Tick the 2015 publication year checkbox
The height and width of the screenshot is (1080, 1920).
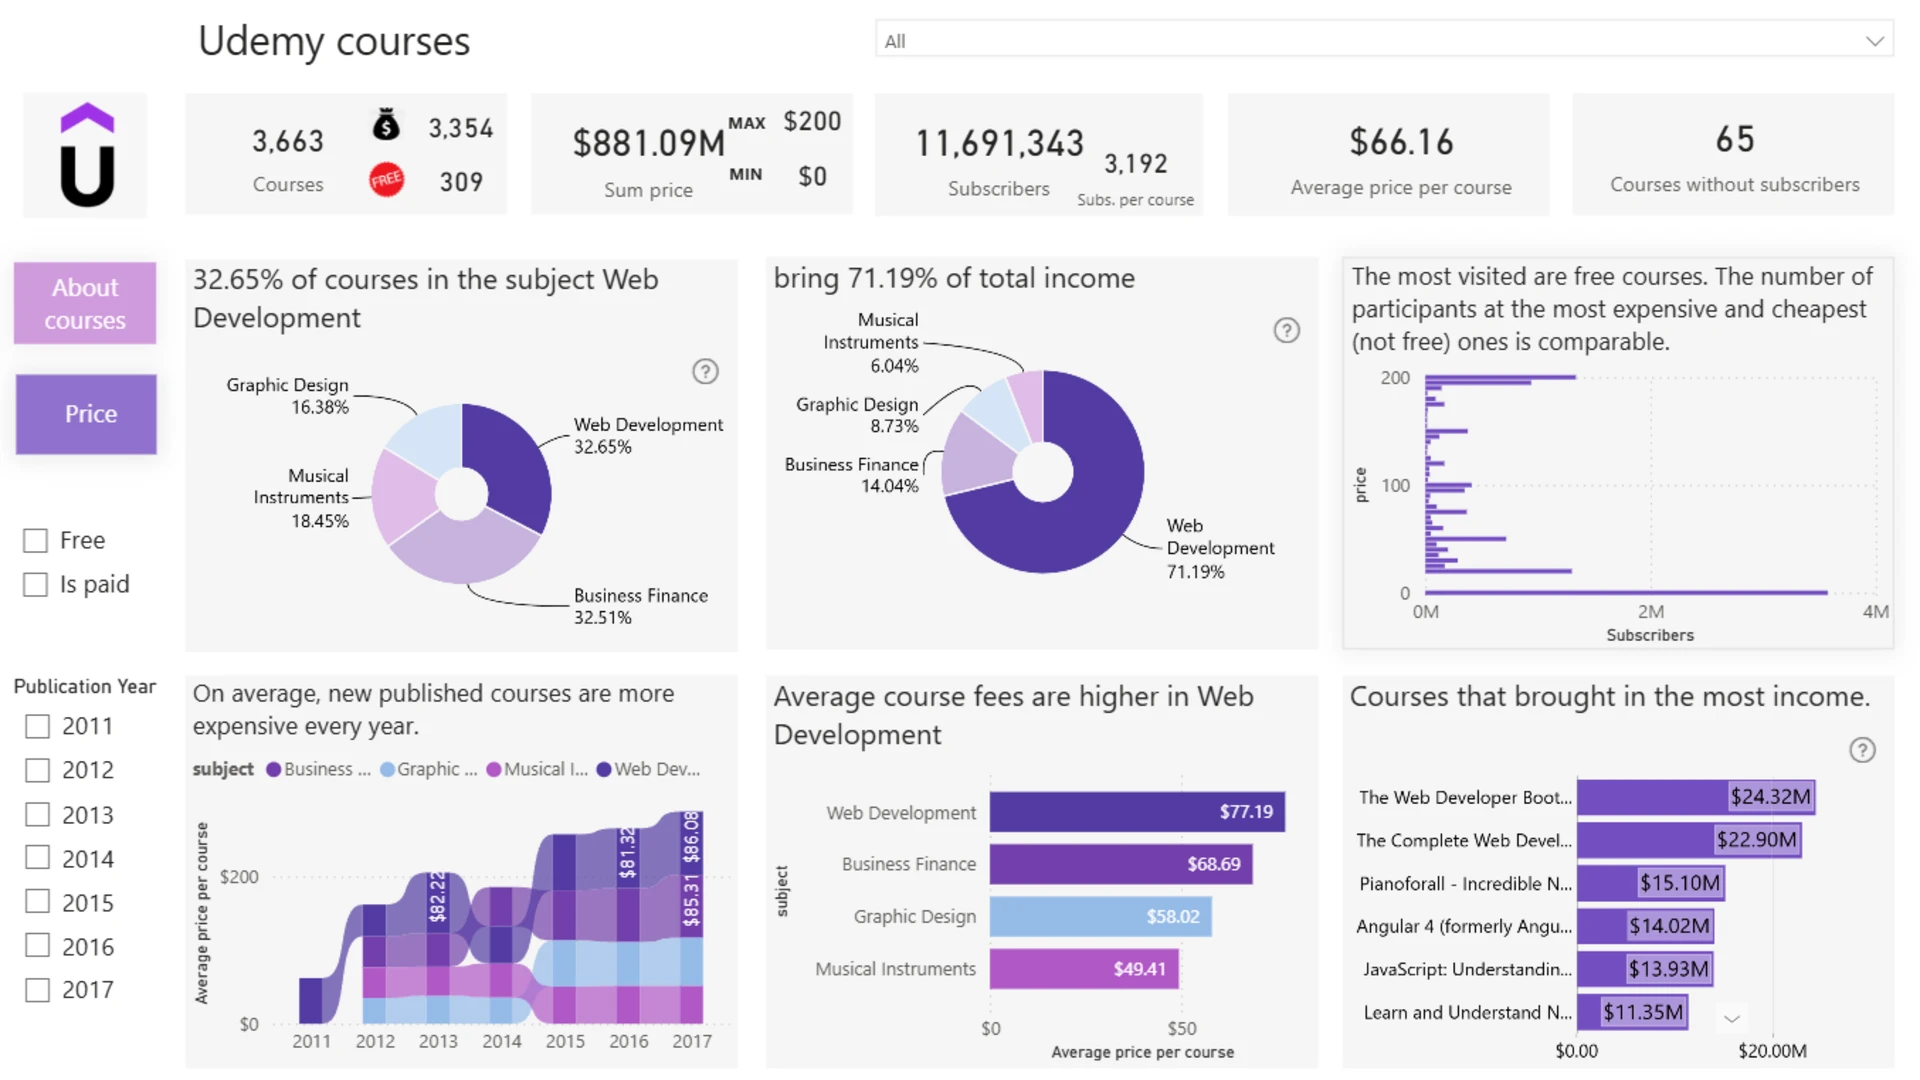click(38, 902)
